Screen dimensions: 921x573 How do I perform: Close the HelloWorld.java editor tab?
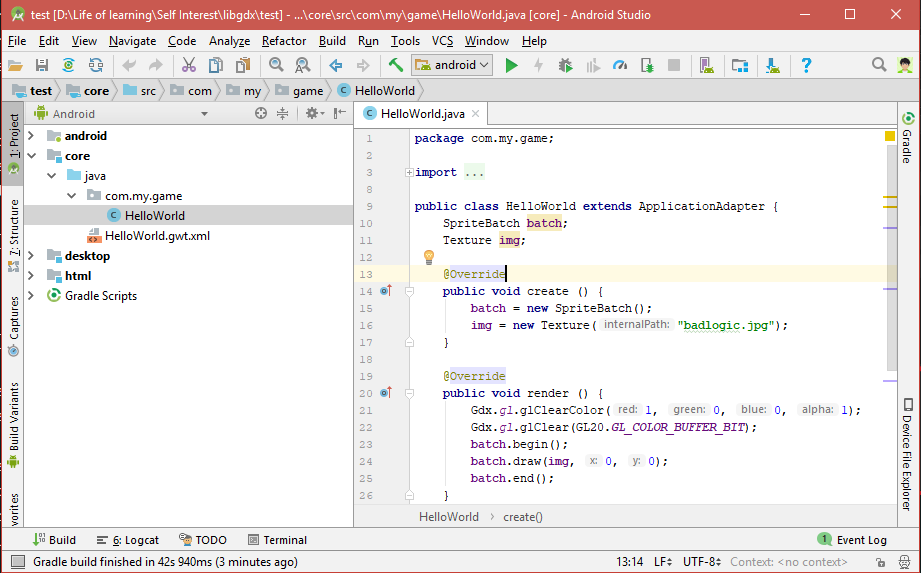[x=476, y=115]
